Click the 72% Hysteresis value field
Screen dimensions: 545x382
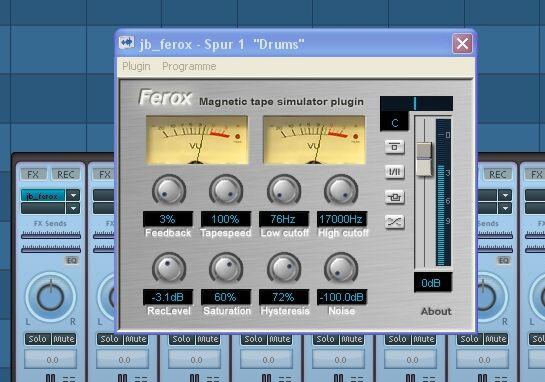284,297
